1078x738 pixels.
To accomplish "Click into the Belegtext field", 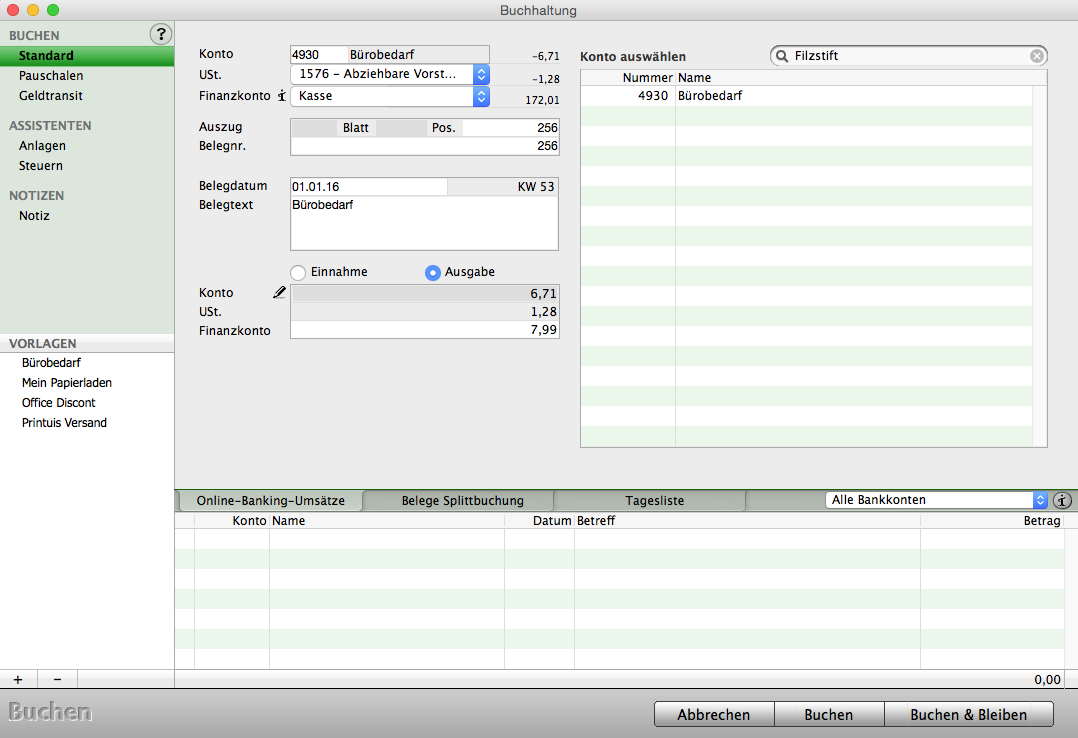I will [424, 223].
